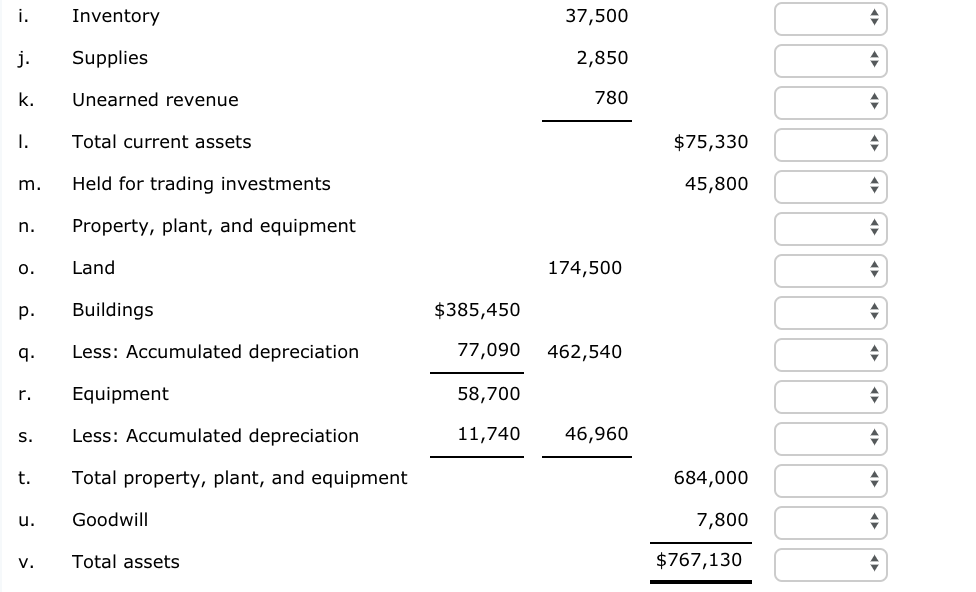Open the dropdown next to Goodwill
976x592 pixels.
pos(829,523)
